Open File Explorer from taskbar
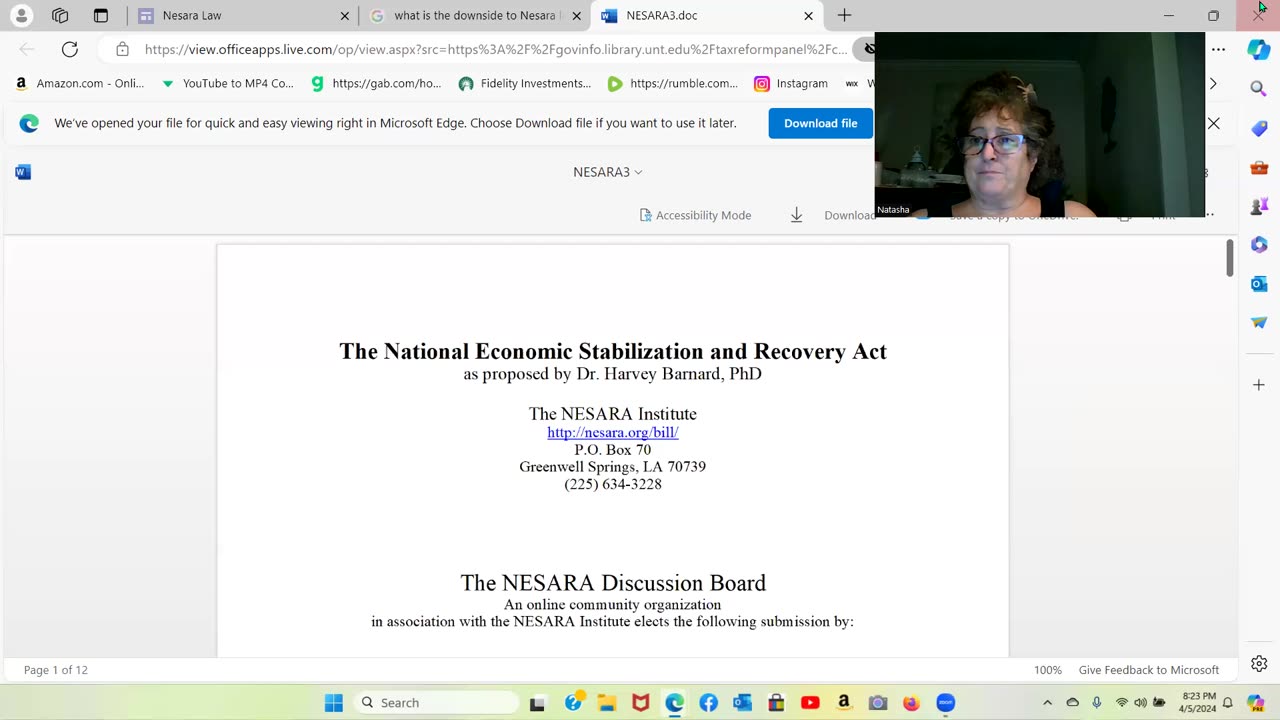Viewport: 1280px width, 720px height. click(607, 703)
